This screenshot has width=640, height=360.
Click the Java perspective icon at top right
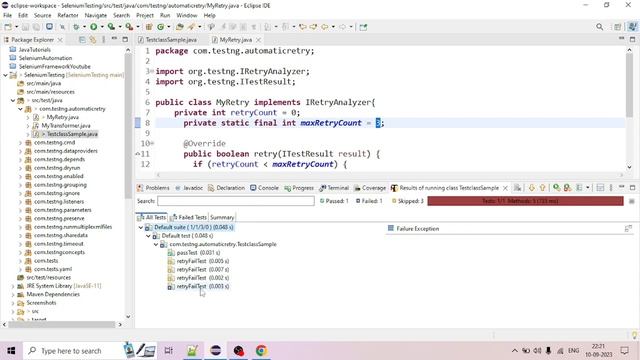click(x=632, y=27)
